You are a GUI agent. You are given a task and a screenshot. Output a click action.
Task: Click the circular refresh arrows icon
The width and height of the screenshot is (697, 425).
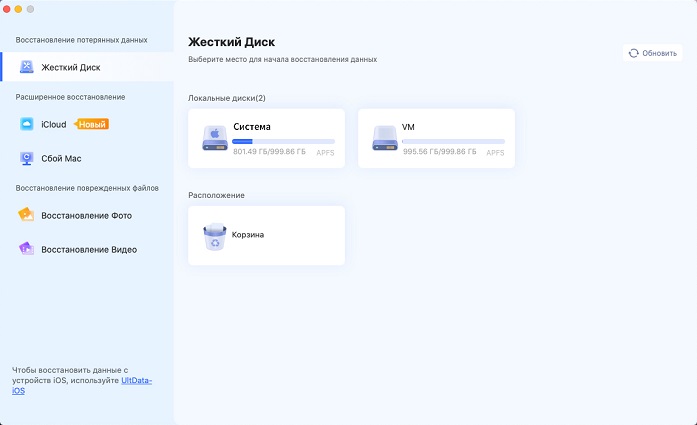pyautogui.click(x=634, y=53)
